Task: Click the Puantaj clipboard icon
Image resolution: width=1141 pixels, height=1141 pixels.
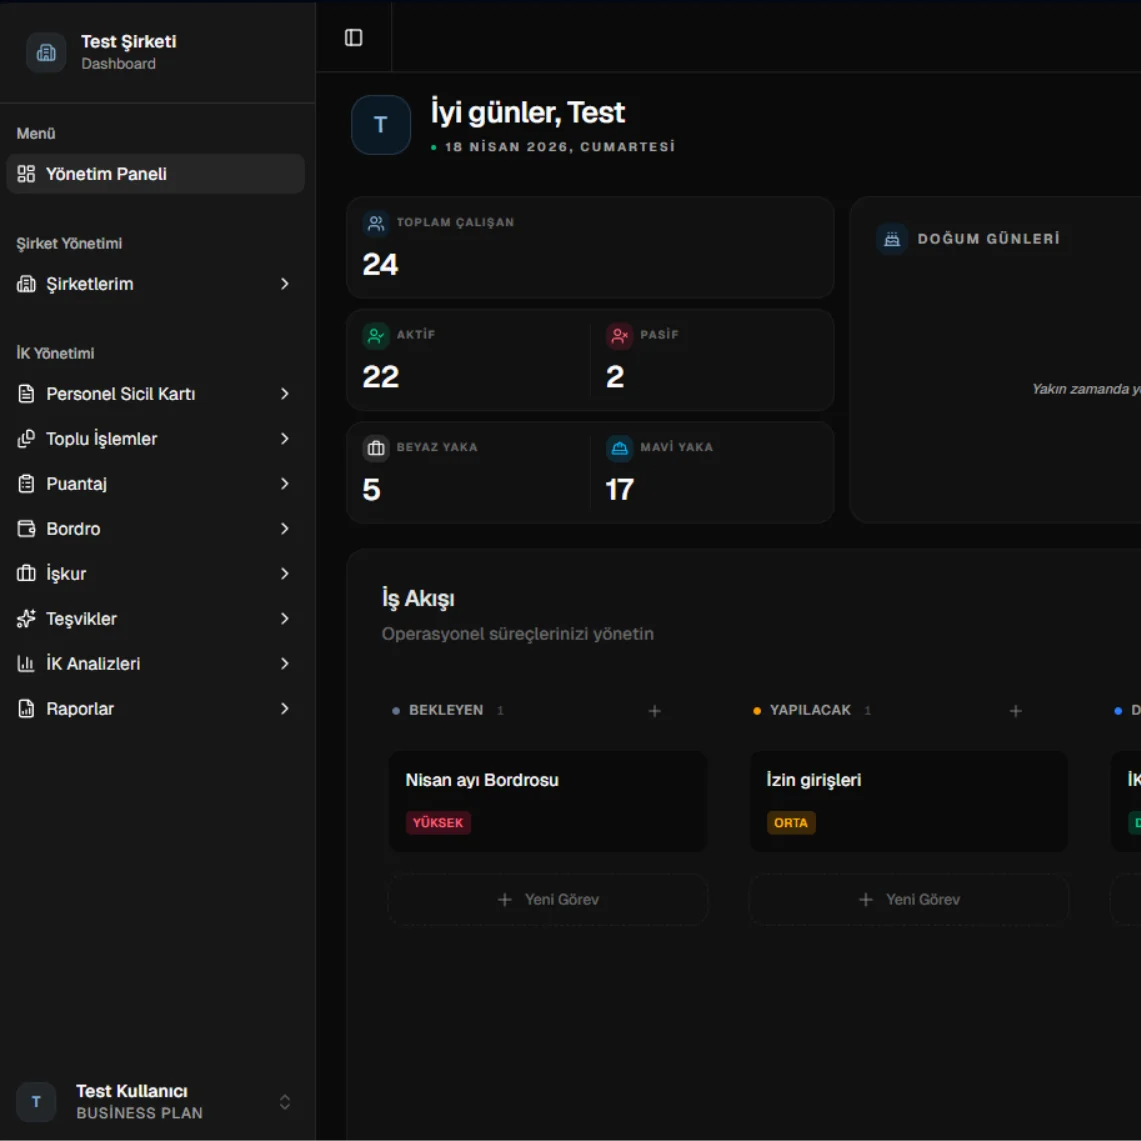Action: tap(26, 484)
